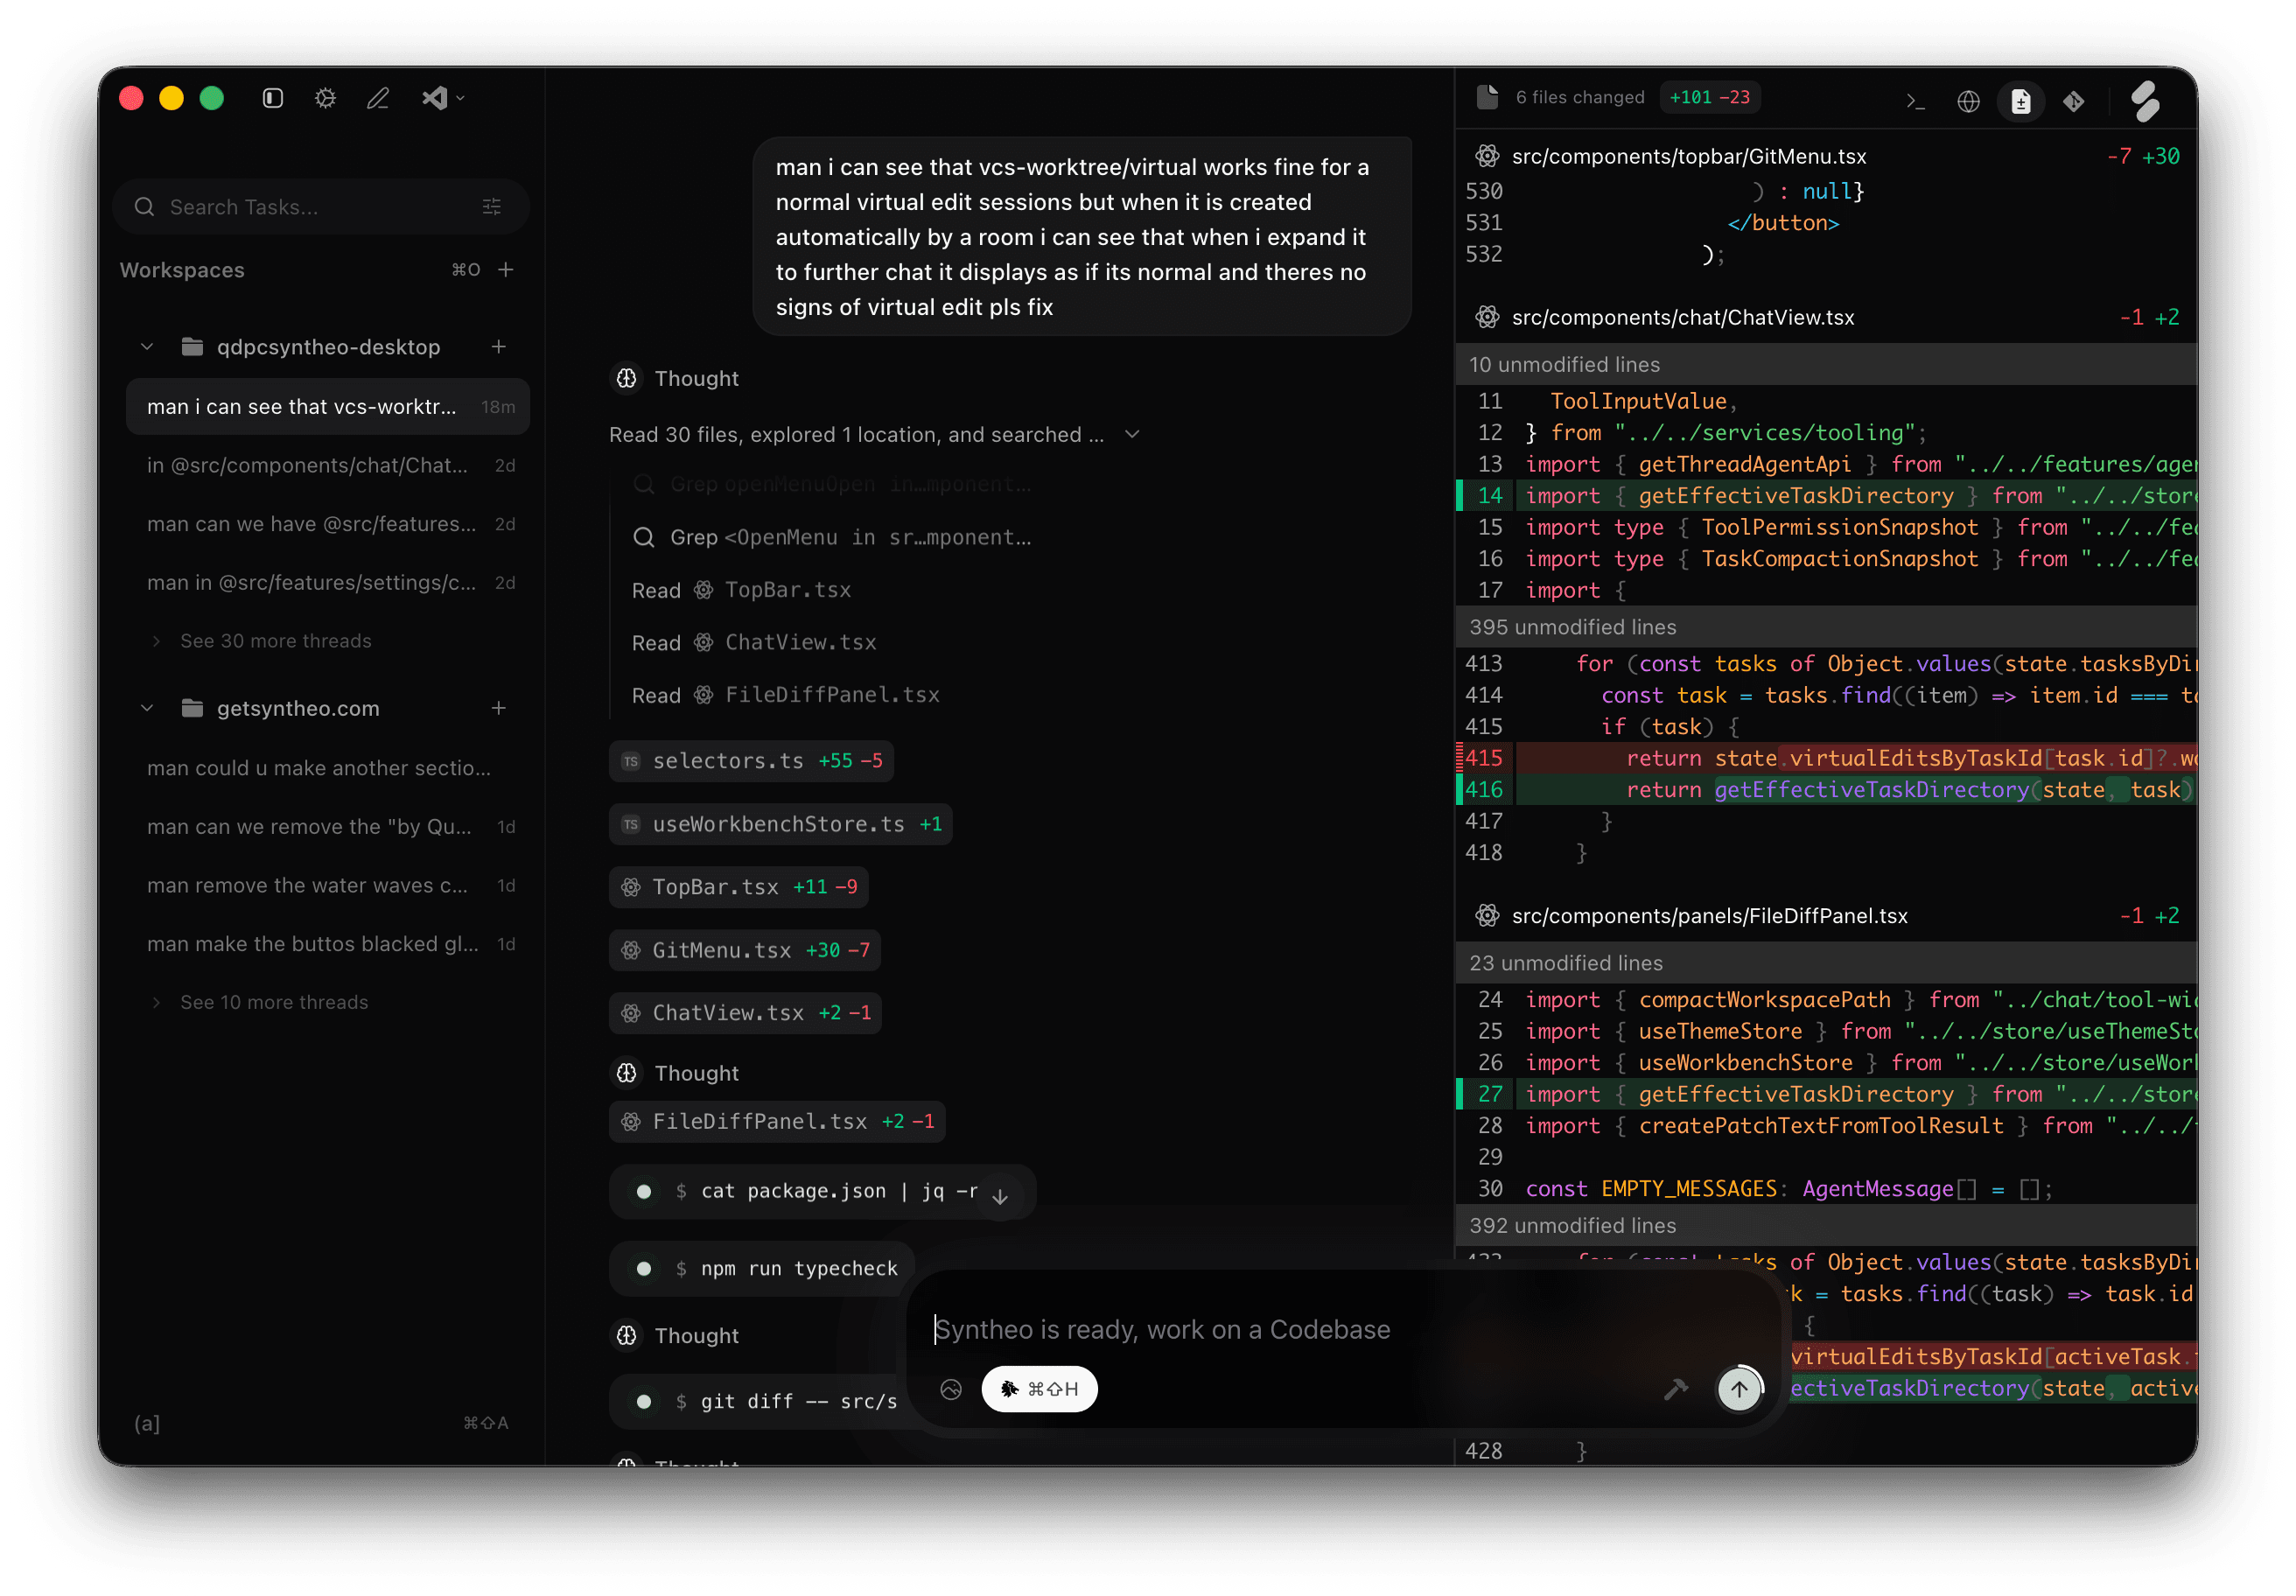This screenshot has height=1596, width=2296.
Task: Expand the 23 unmodified lines bar
Action: (x=1826, y=963)
